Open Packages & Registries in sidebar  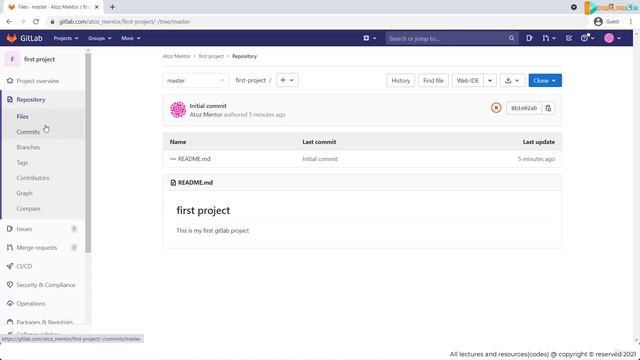point(44,322)
